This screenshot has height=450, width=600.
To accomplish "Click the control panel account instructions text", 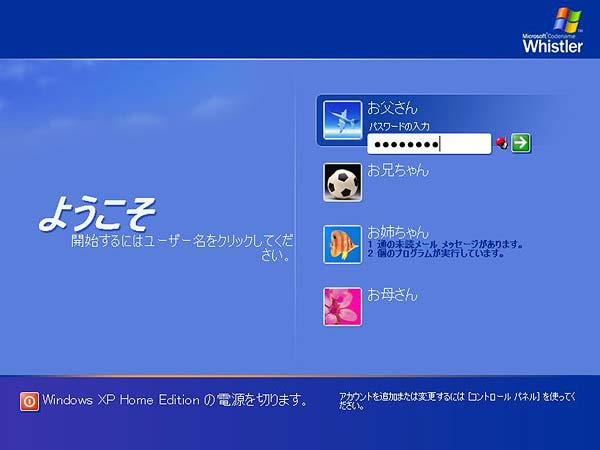I will pyautogui.click(x=457, y=401).
